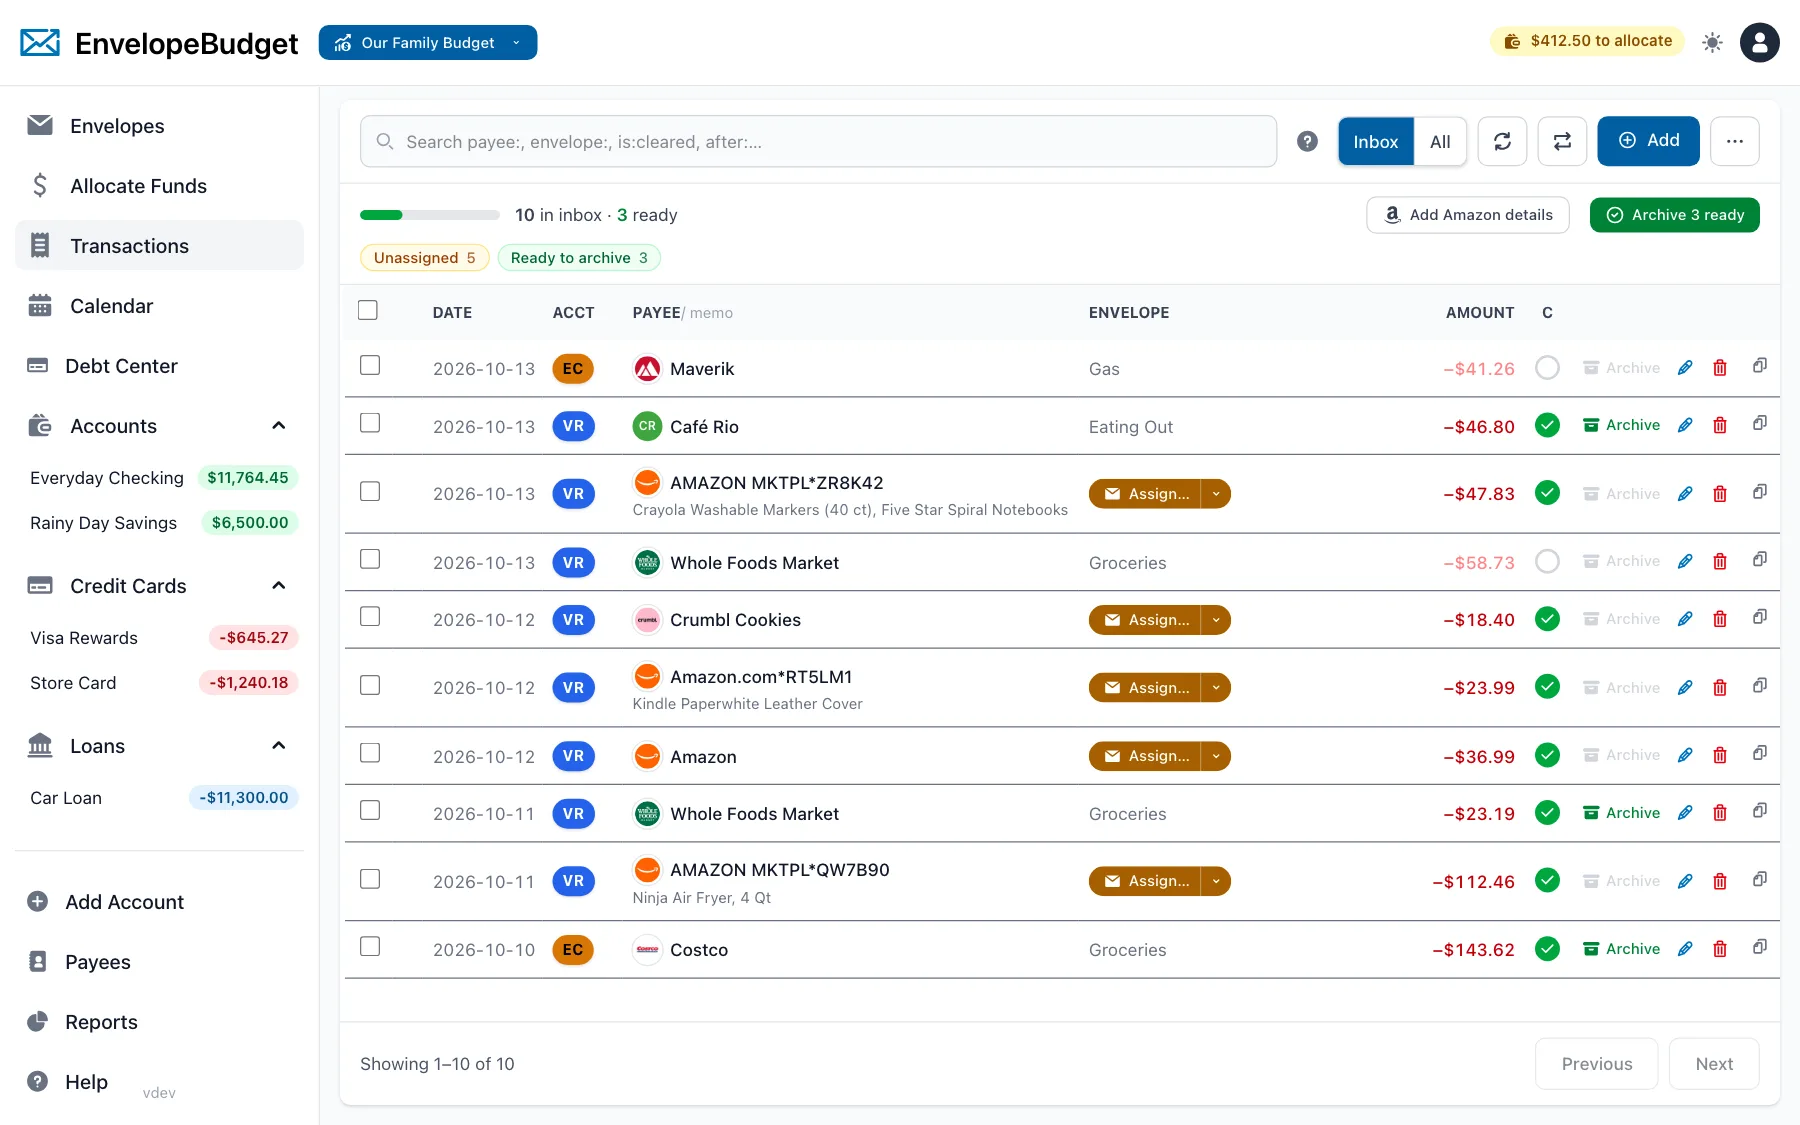Click the Archive 3 ready button
Viewport: 1800px width, 1125px height.
click(1674, 215)
